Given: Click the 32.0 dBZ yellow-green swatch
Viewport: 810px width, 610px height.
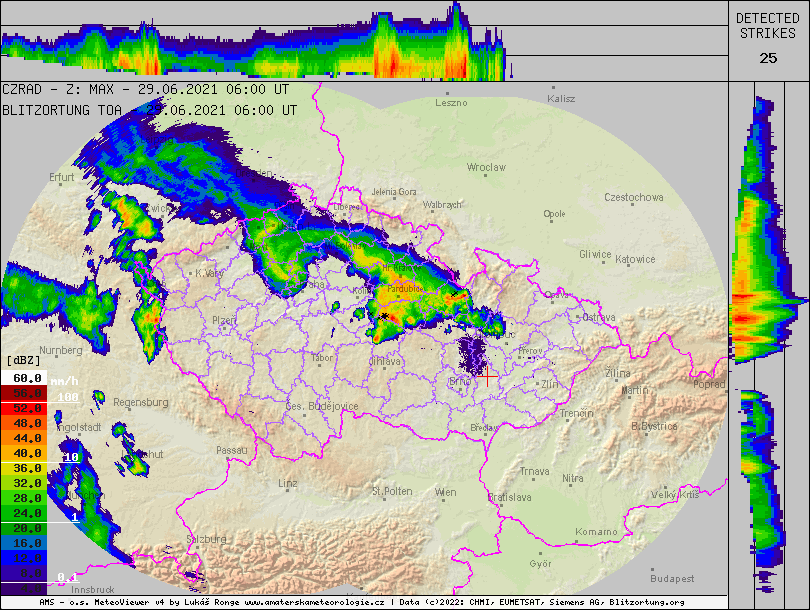Looking at the screenshot, I should (24, 483).
